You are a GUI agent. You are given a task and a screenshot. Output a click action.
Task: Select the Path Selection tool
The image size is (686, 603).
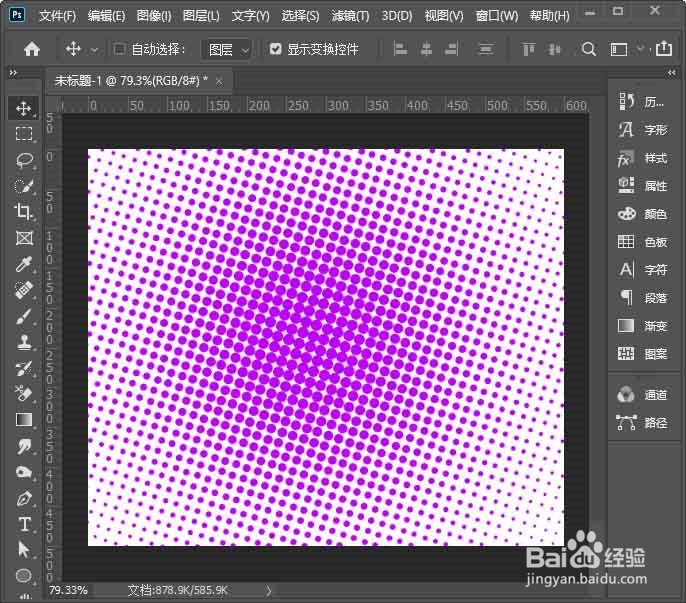pos(24,550)
